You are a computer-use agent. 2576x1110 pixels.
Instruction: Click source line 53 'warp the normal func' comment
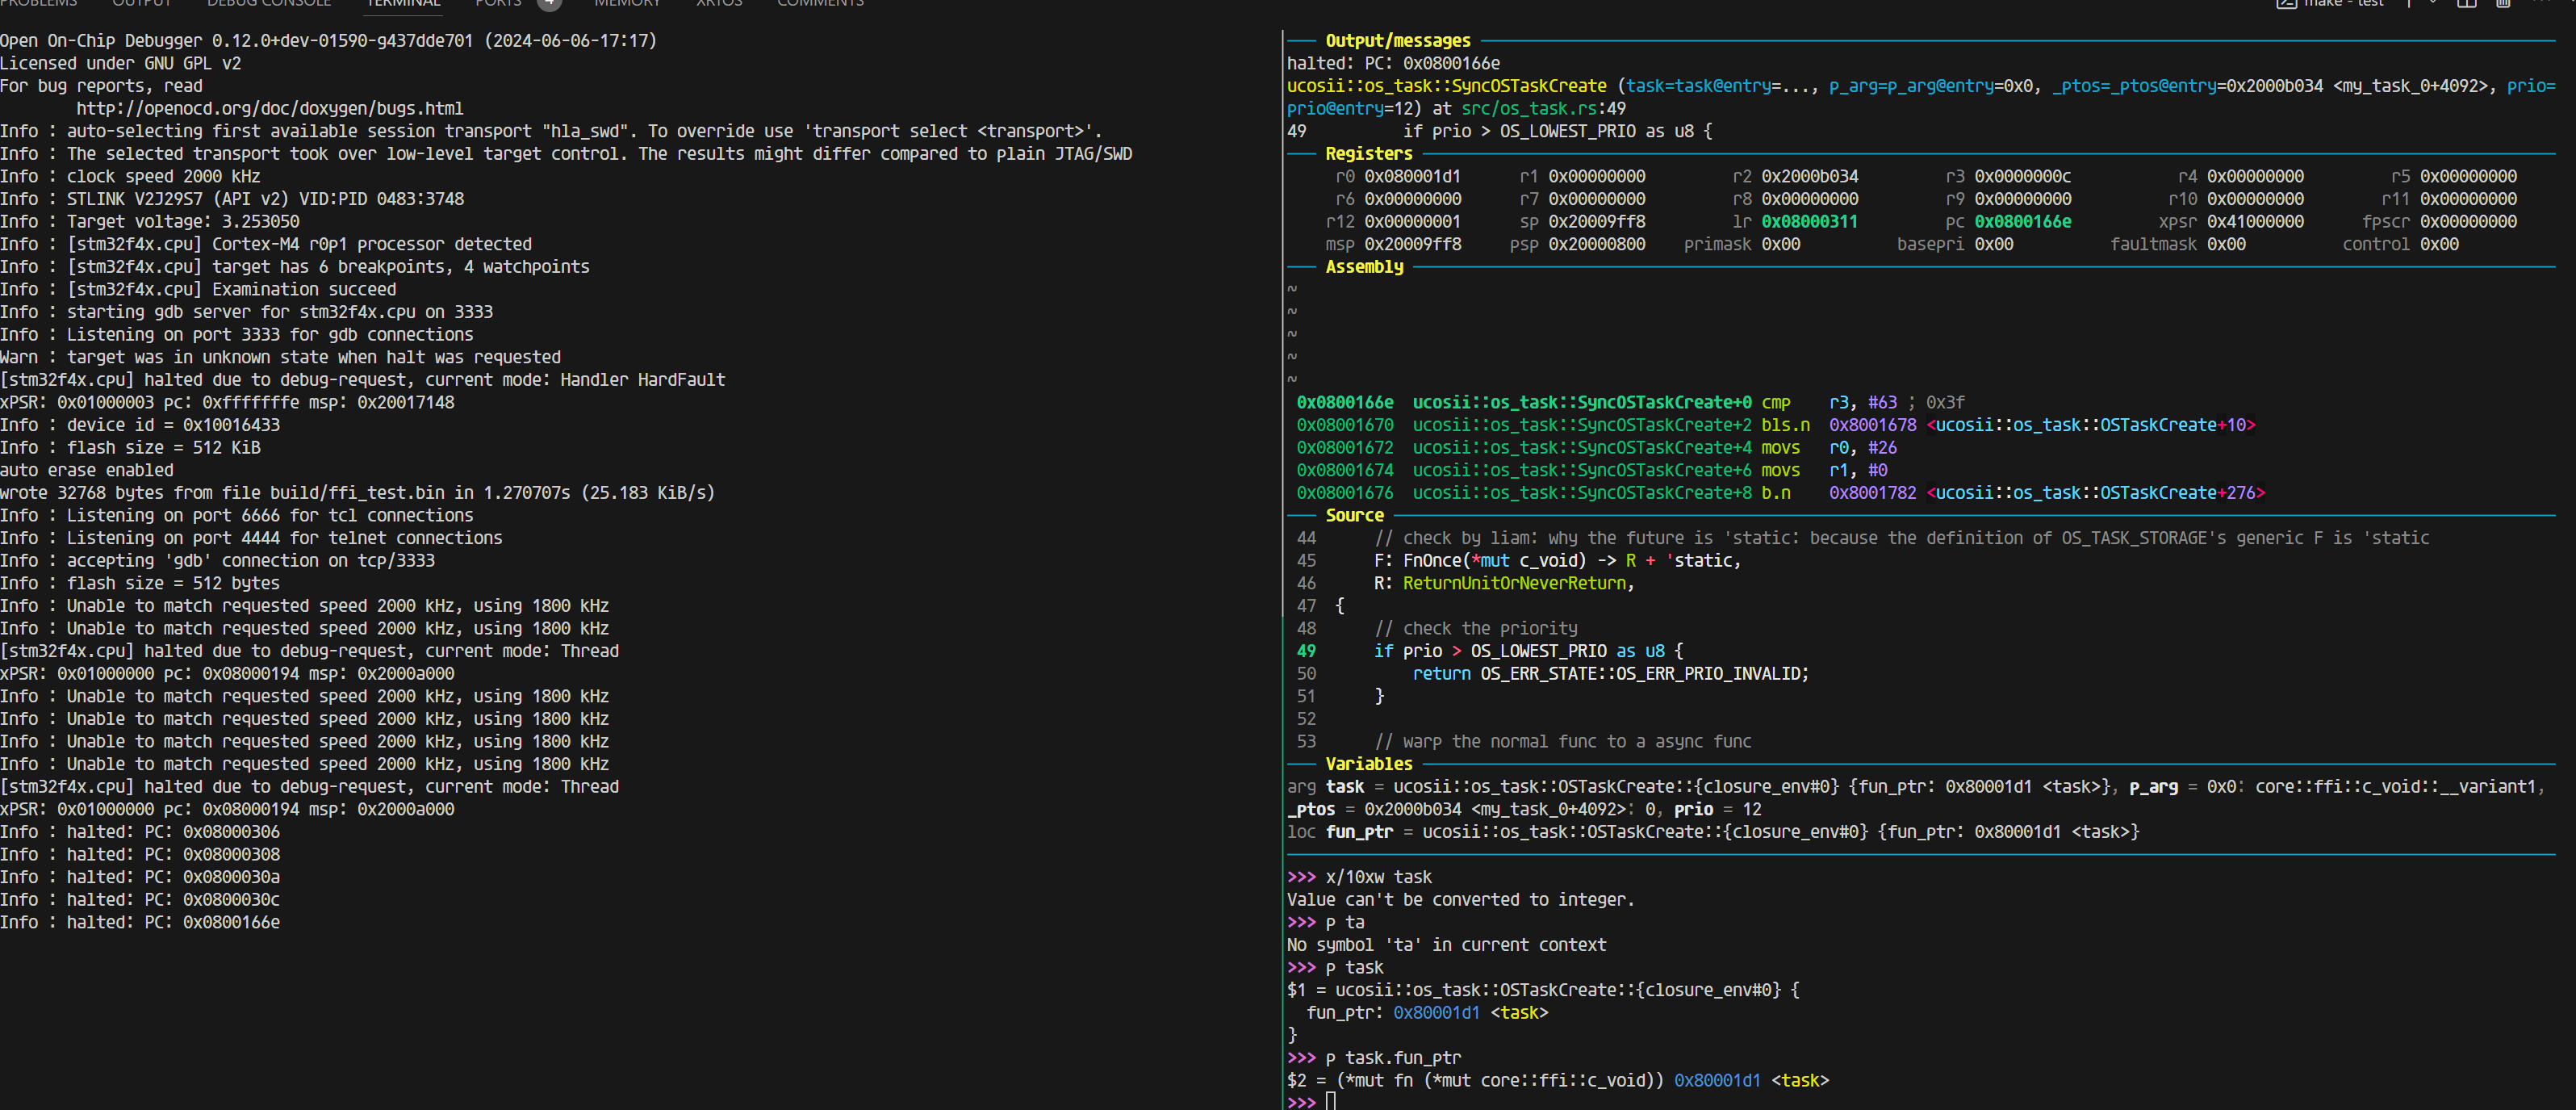pos(1562,742)
